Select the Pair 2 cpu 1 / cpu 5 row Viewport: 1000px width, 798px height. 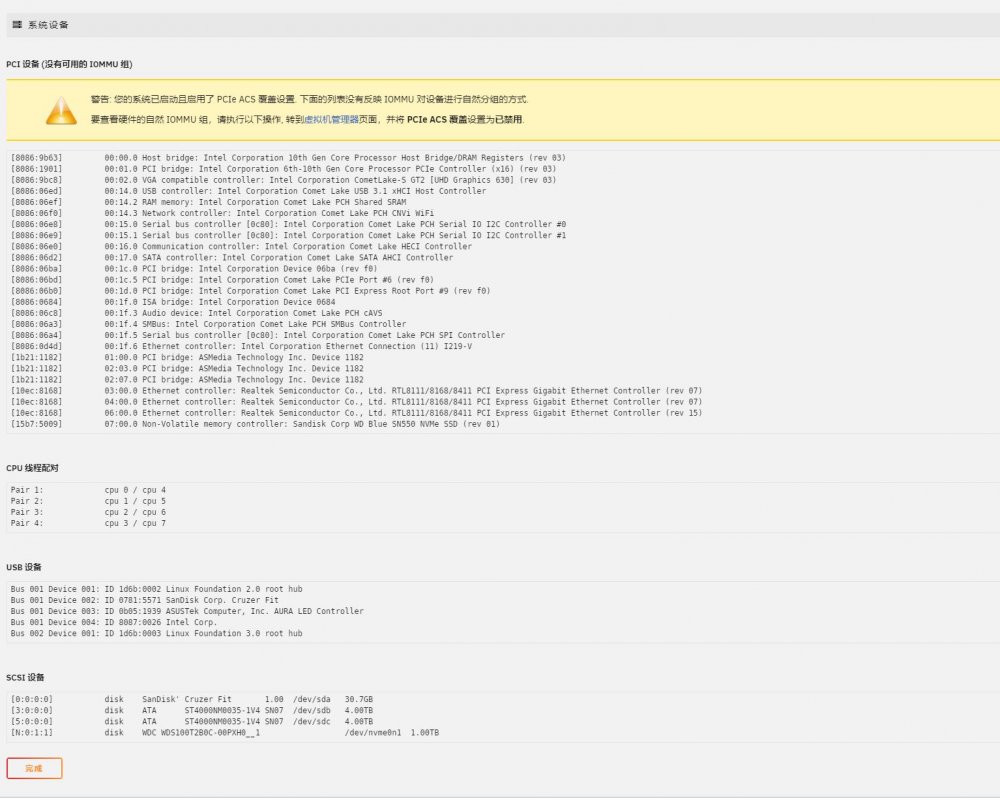[x=88, y=501]
